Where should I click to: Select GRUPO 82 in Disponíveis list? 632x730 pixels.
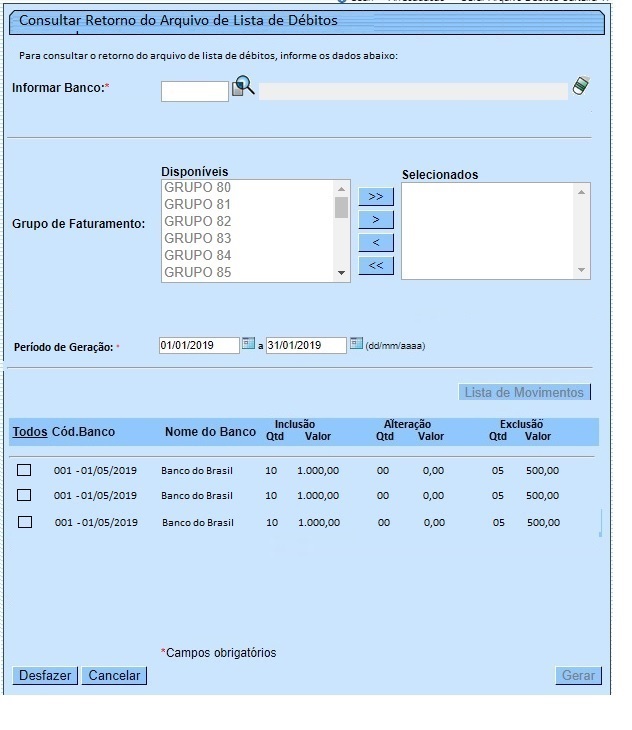198,221
